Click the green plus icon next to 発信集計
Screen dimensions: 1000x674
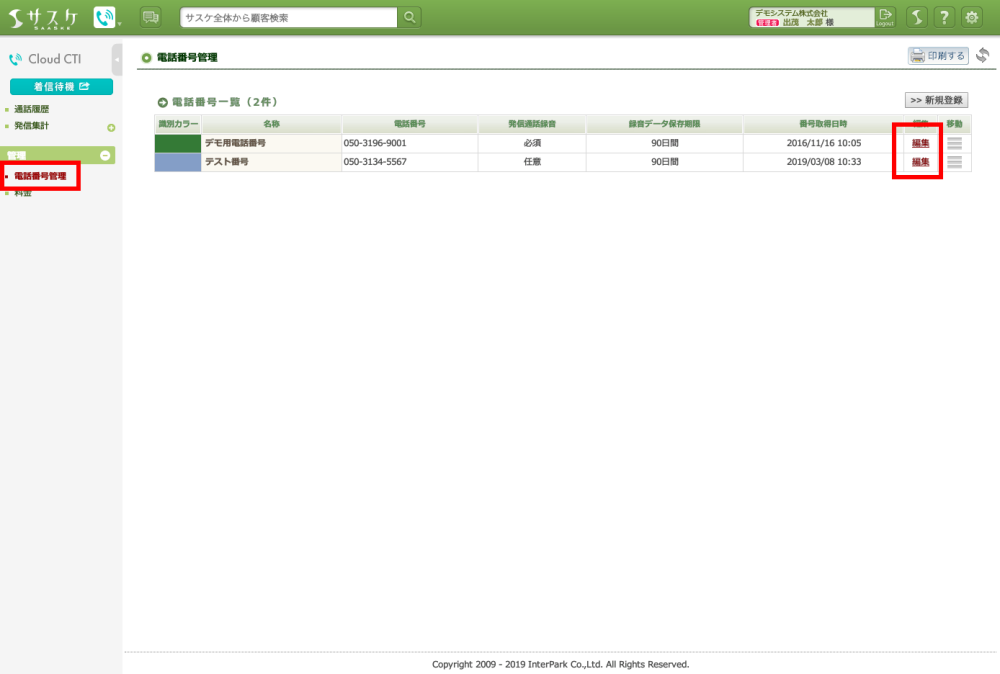111,128
